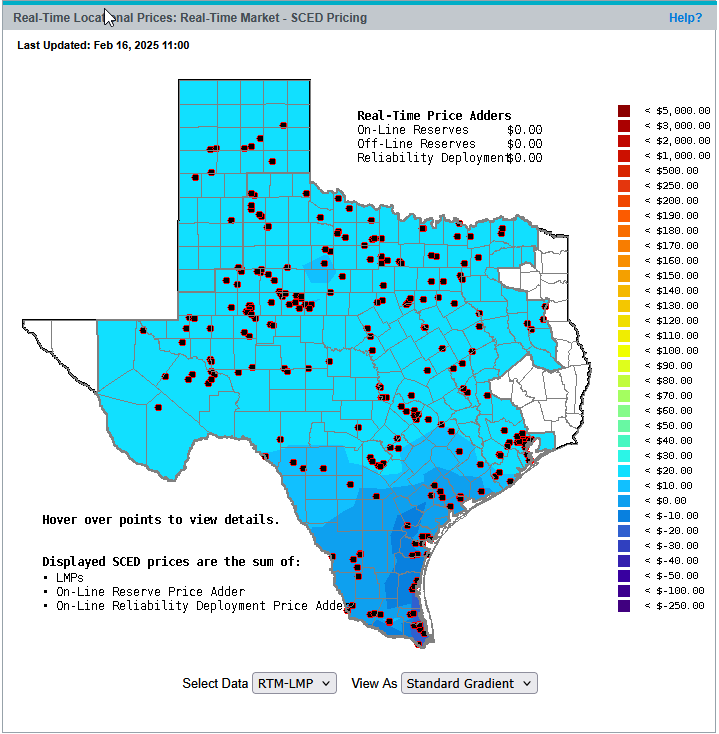The image size is (719, 734).
Task: Click the < $2,000.00 legend color swatch
Action: tap(624, 141)
